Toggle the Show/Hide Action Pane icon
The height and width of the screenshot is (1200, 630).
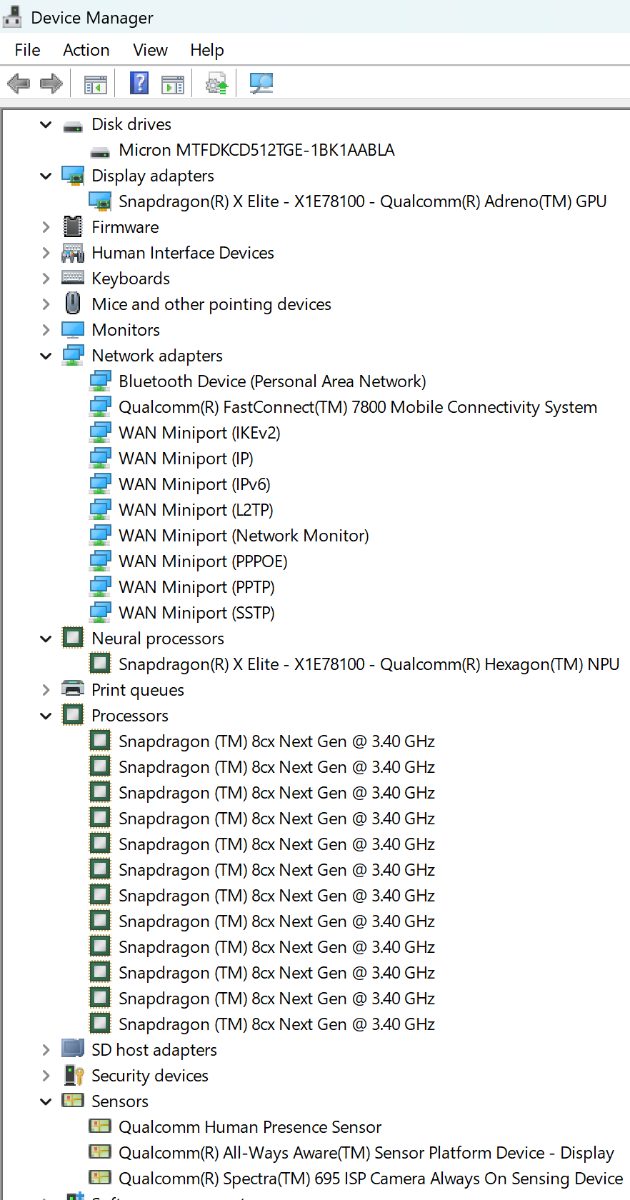click(173, 84)
